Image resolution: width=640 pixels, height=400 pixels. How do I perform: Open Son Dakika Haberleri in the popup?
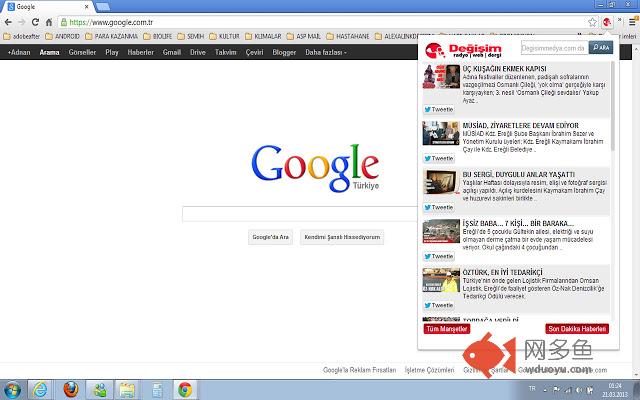click(x=576, y=328)
